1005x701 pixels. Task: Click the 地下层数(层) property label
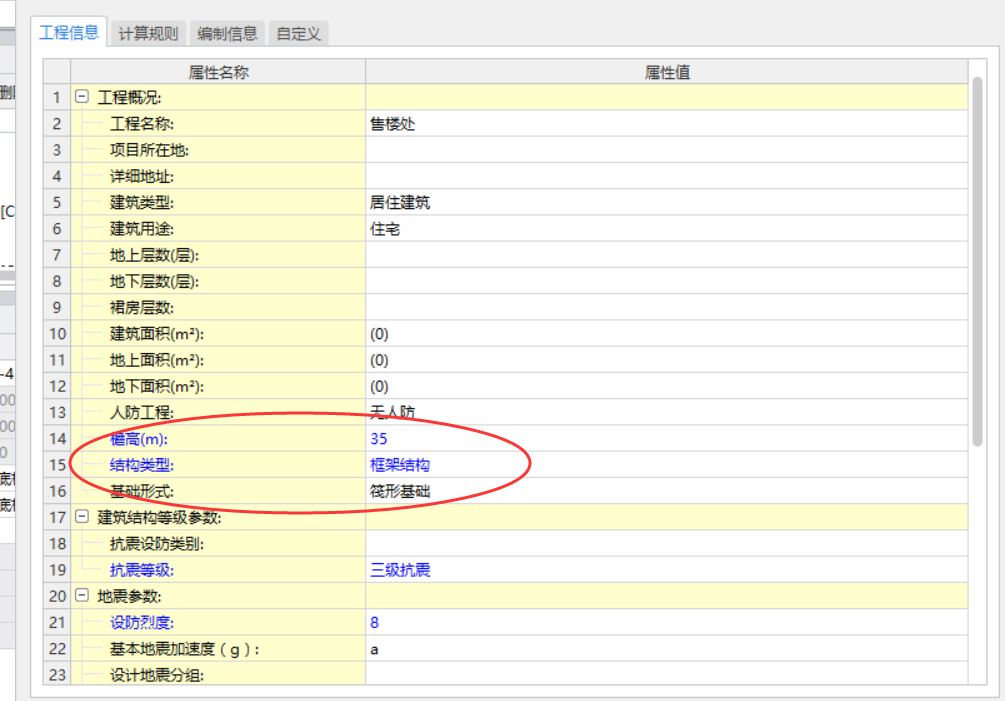pyautogui.click(x=154, y=281)
